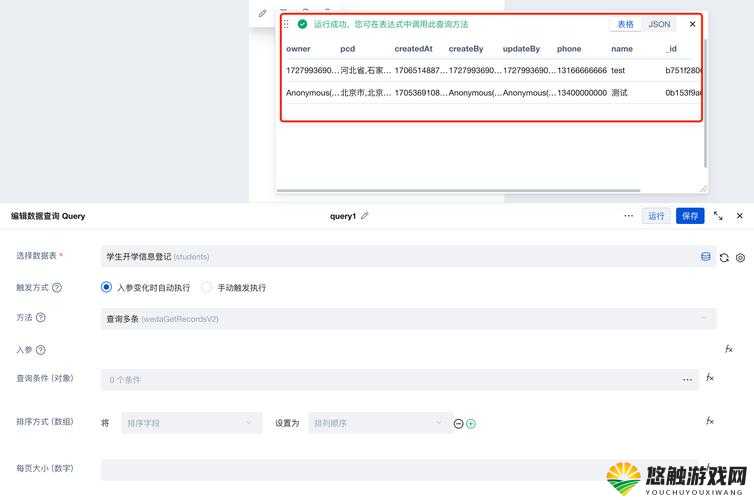
Task: Click the fx expression icon for 查询条件
Action: click(710, 378)
